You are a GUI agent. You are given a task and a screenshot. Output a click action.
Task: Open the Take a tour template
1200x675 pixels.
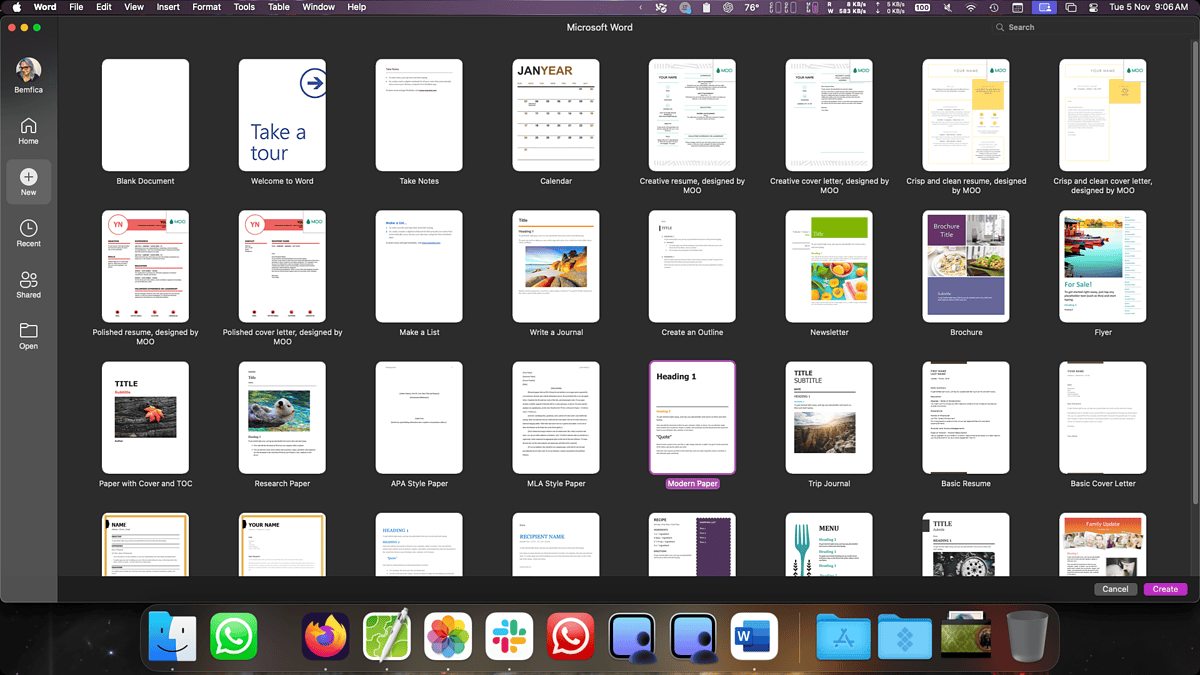coord(282,115)
